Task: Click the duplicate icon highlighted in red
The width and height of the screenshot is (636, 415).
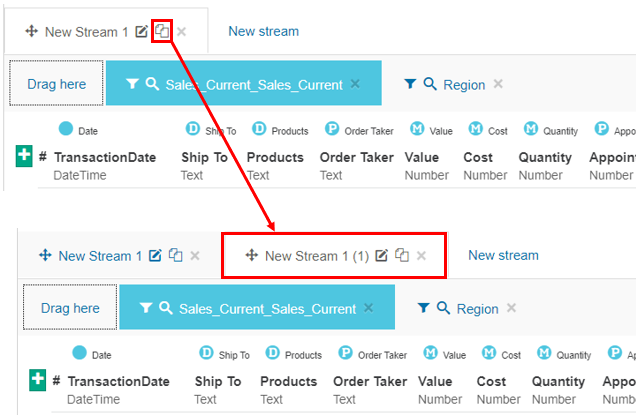Action: 162,32
